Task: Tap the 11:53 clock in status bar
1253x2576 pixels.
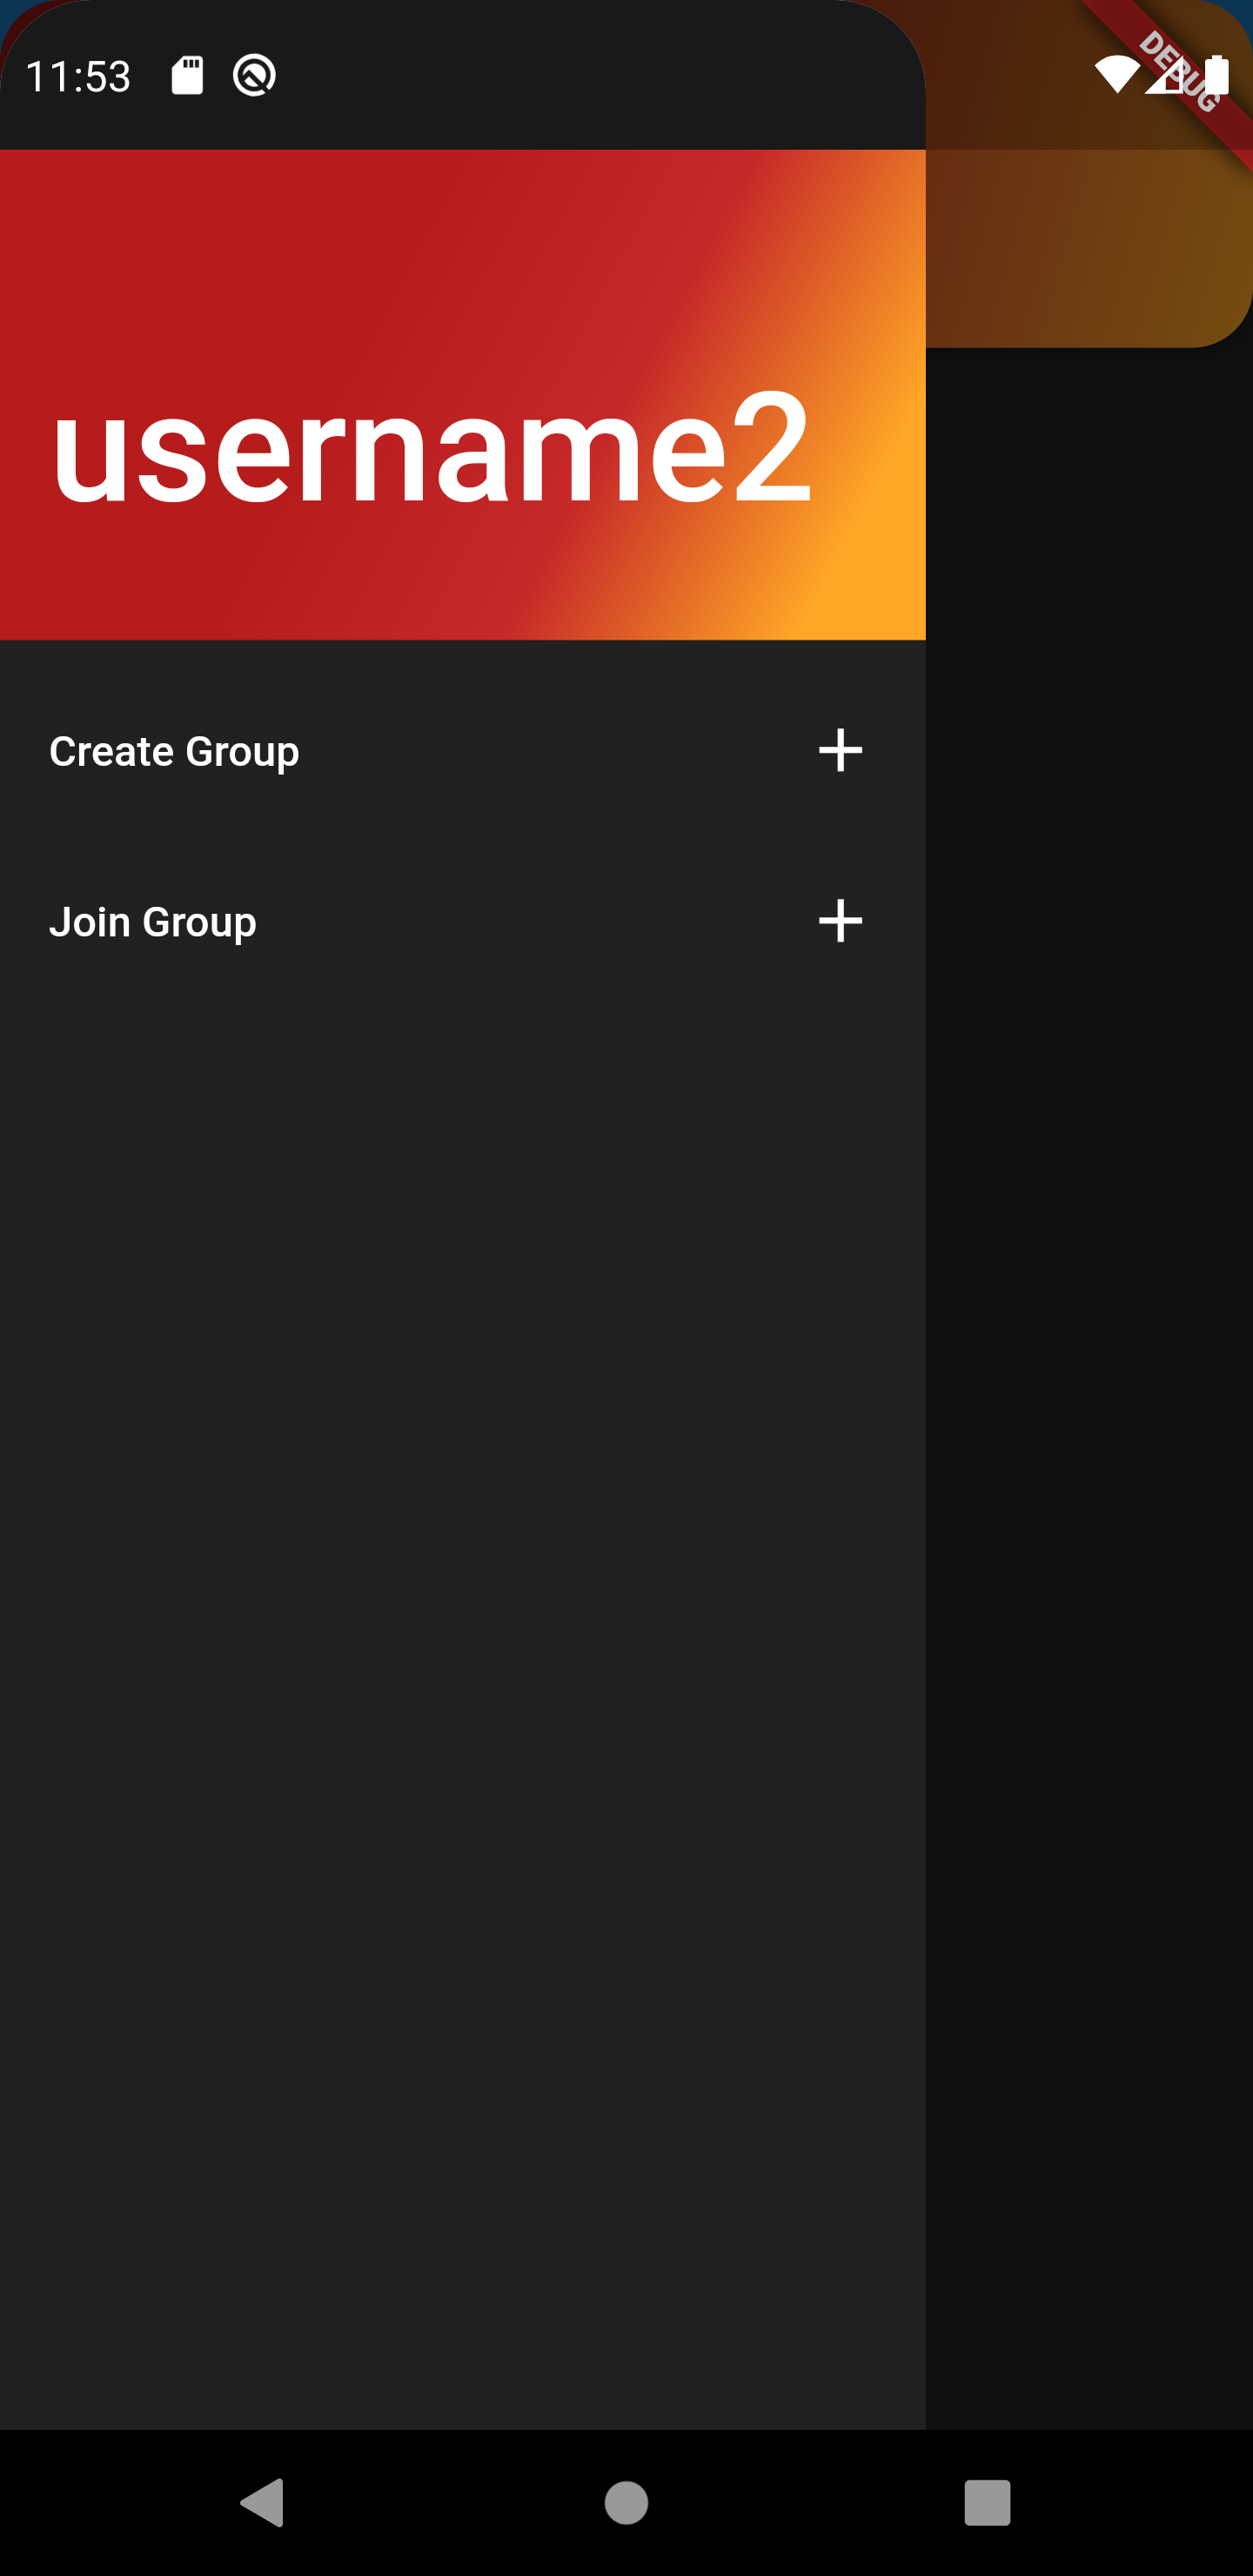Action: pyautogui.click(x=78, y=77)
